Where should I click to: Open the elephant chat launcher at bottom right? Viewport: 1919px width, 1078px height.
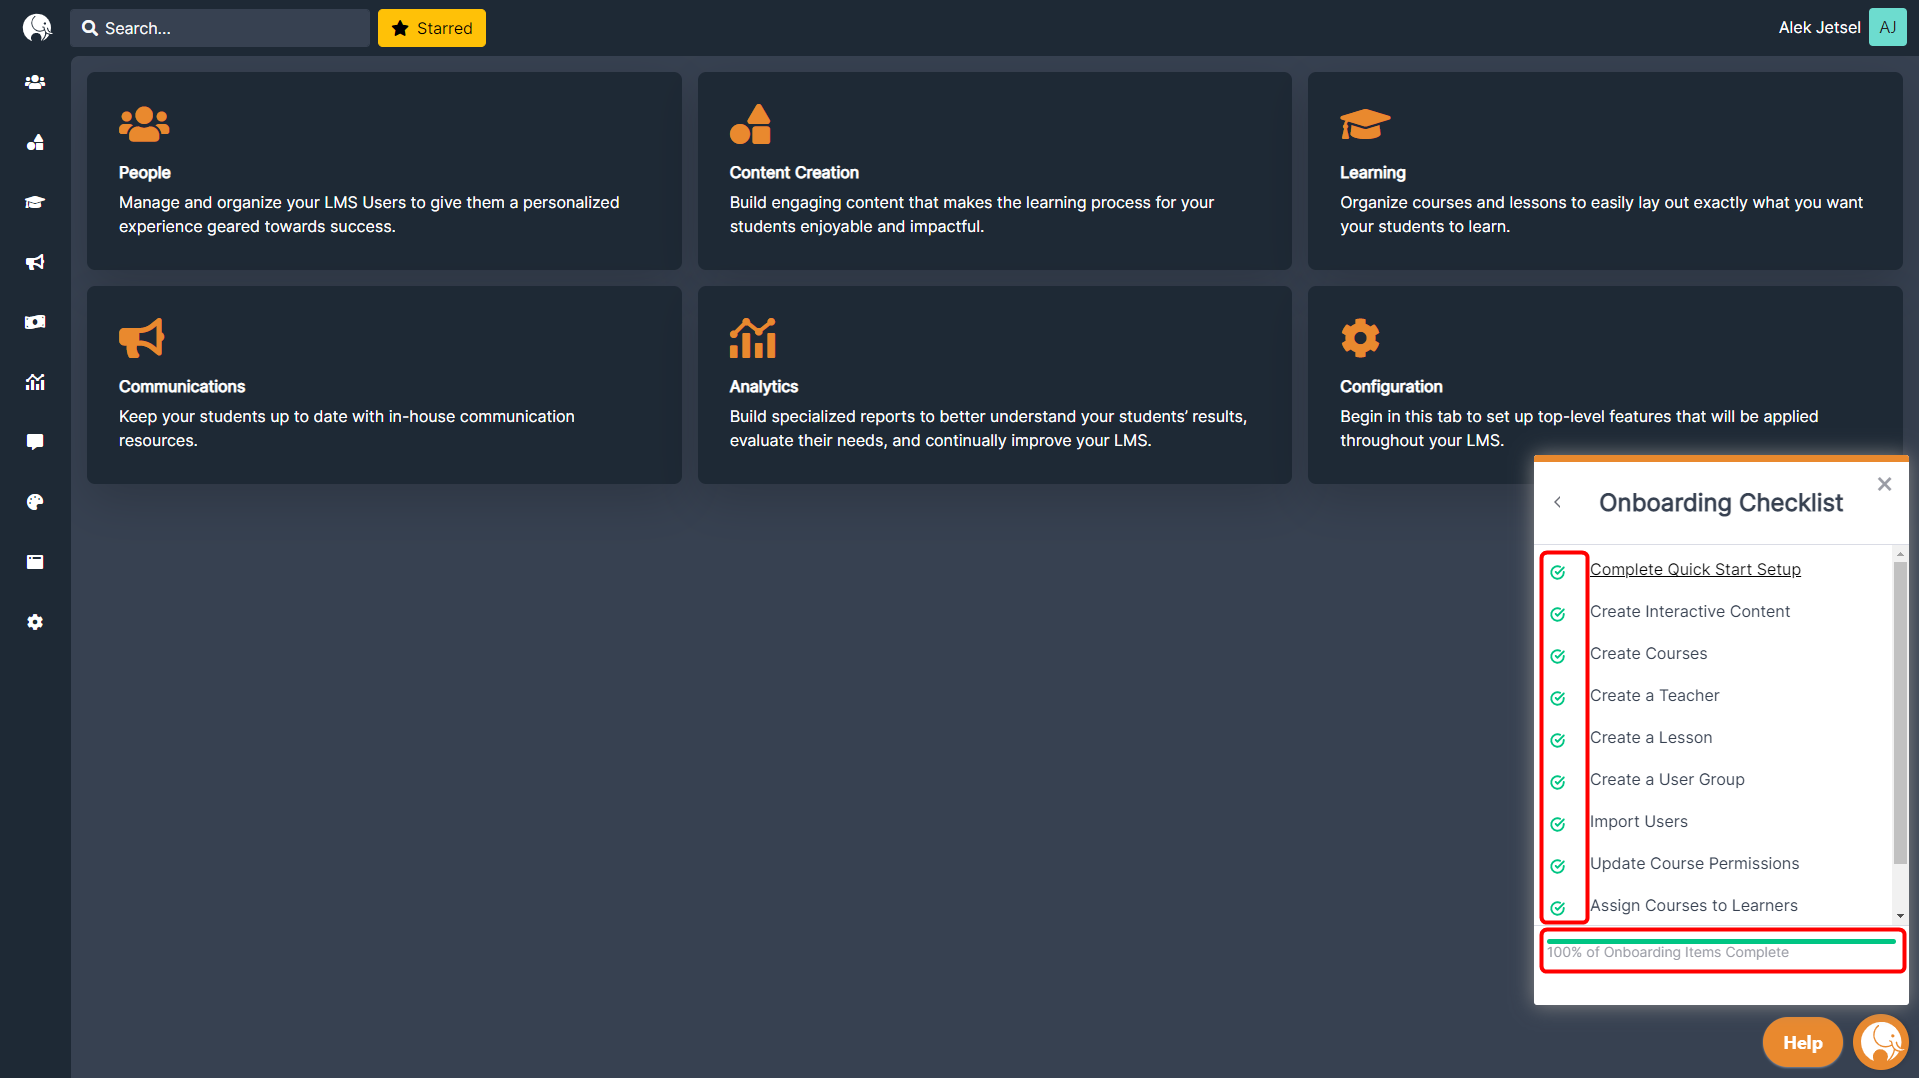pos(1880,1042)
